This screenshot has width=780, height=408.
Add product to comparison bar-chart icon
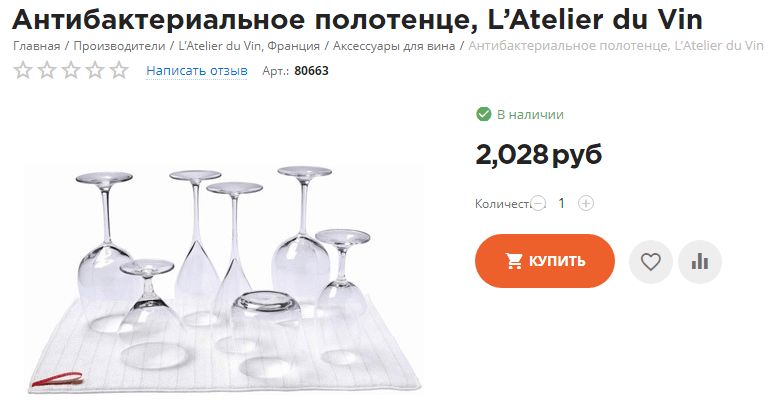700,262
